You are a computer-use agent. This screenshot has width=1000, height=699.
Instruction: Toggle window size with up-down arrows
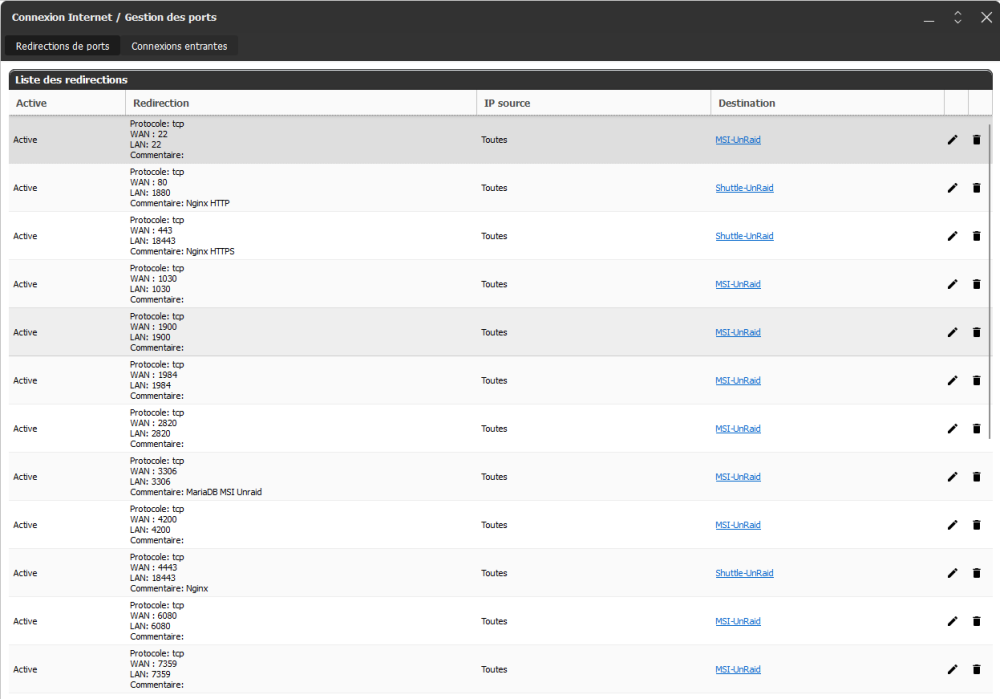point(958,17)
